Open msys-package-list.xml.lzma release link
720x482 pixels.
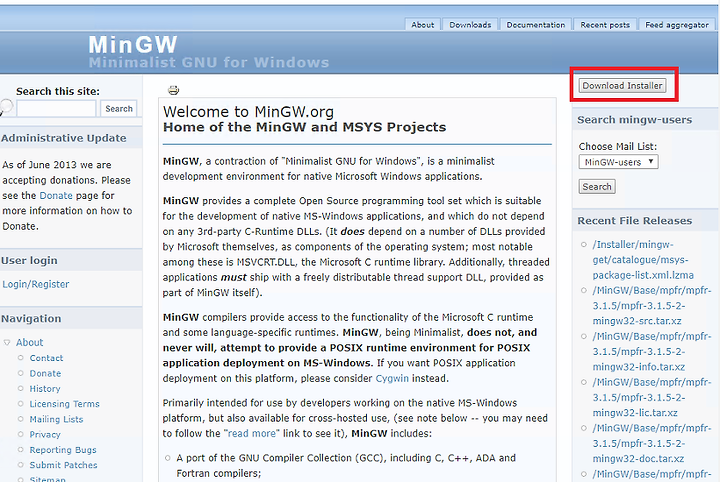pos(643,260)
